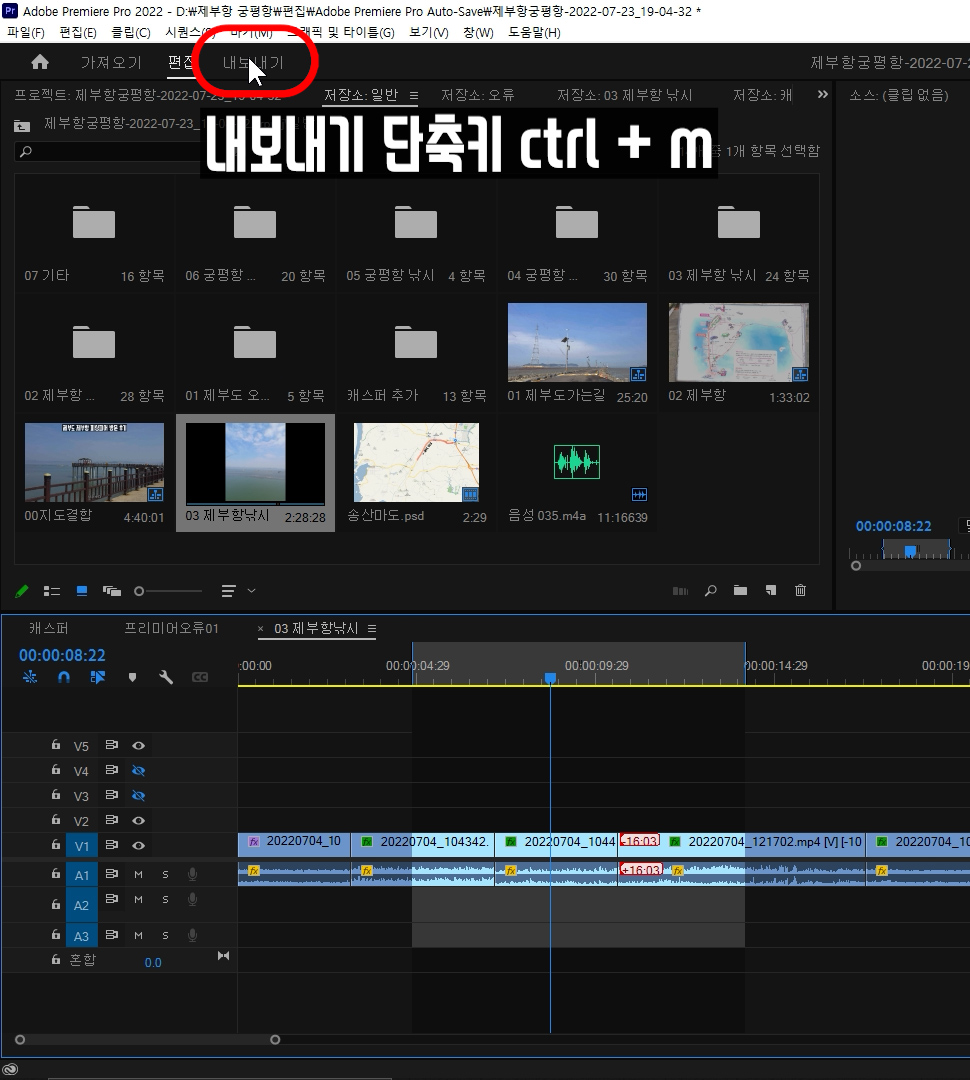
Task: Add a marker with the marker icon
Action: pos(132,678)
